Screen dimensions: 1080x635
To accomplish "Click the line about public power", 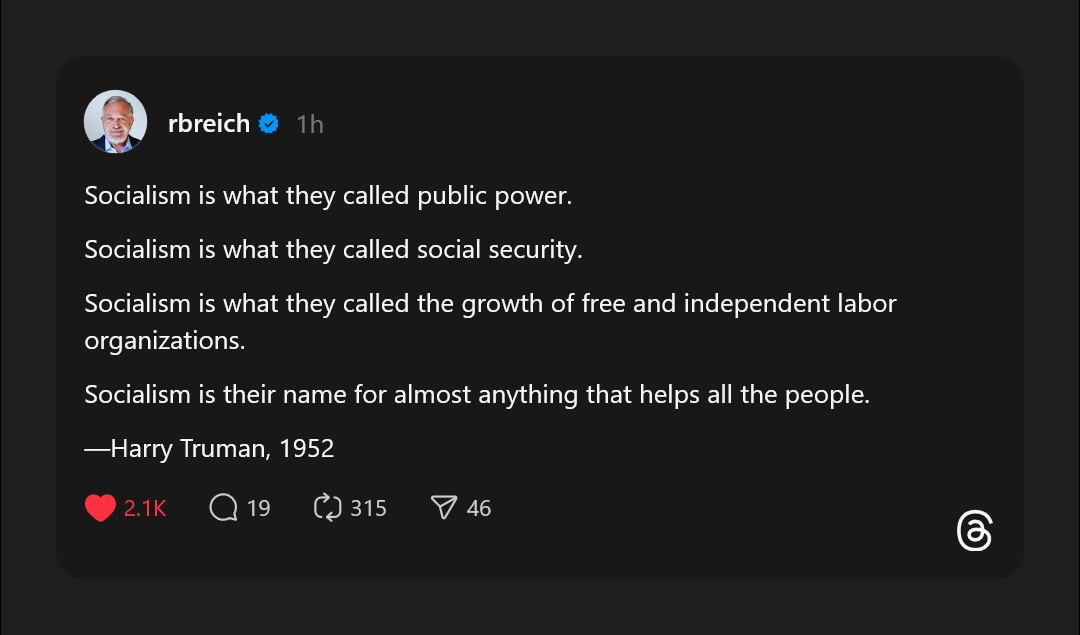I will point(328,196).
